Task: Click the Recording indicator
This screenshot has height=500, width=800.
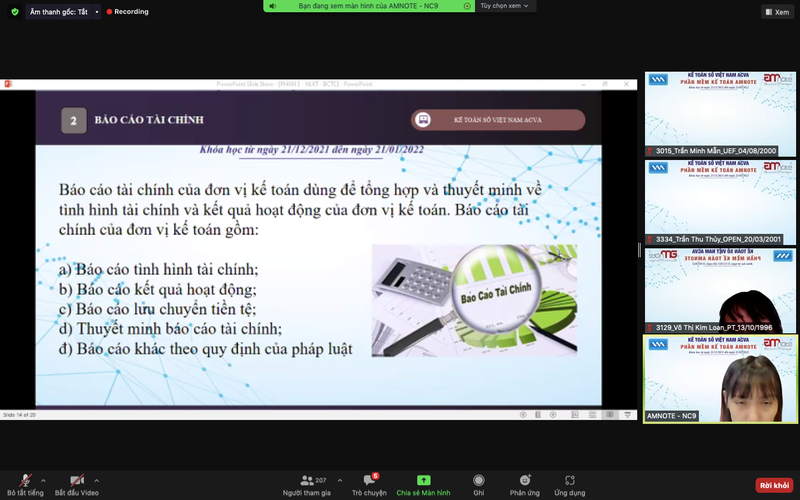Action: pyautogui.click(x=126, y=12)
